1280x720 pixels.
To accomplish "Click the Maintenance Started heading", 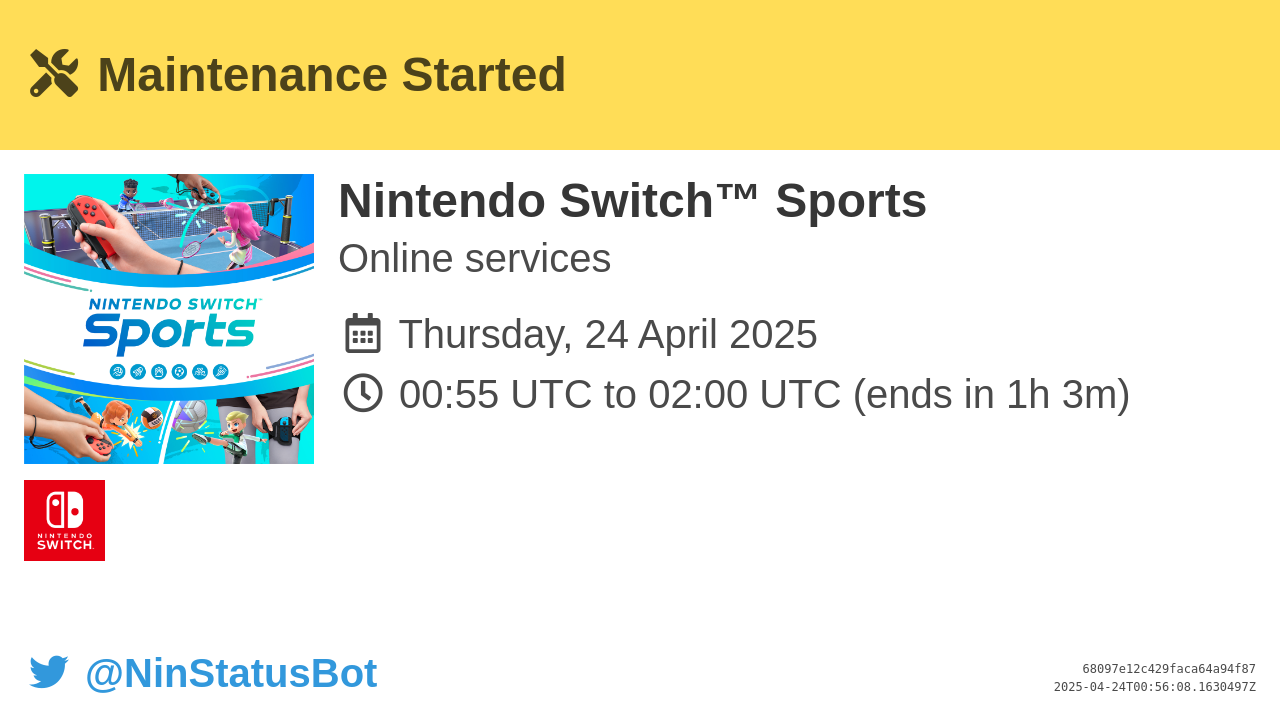I will [332, 75].
